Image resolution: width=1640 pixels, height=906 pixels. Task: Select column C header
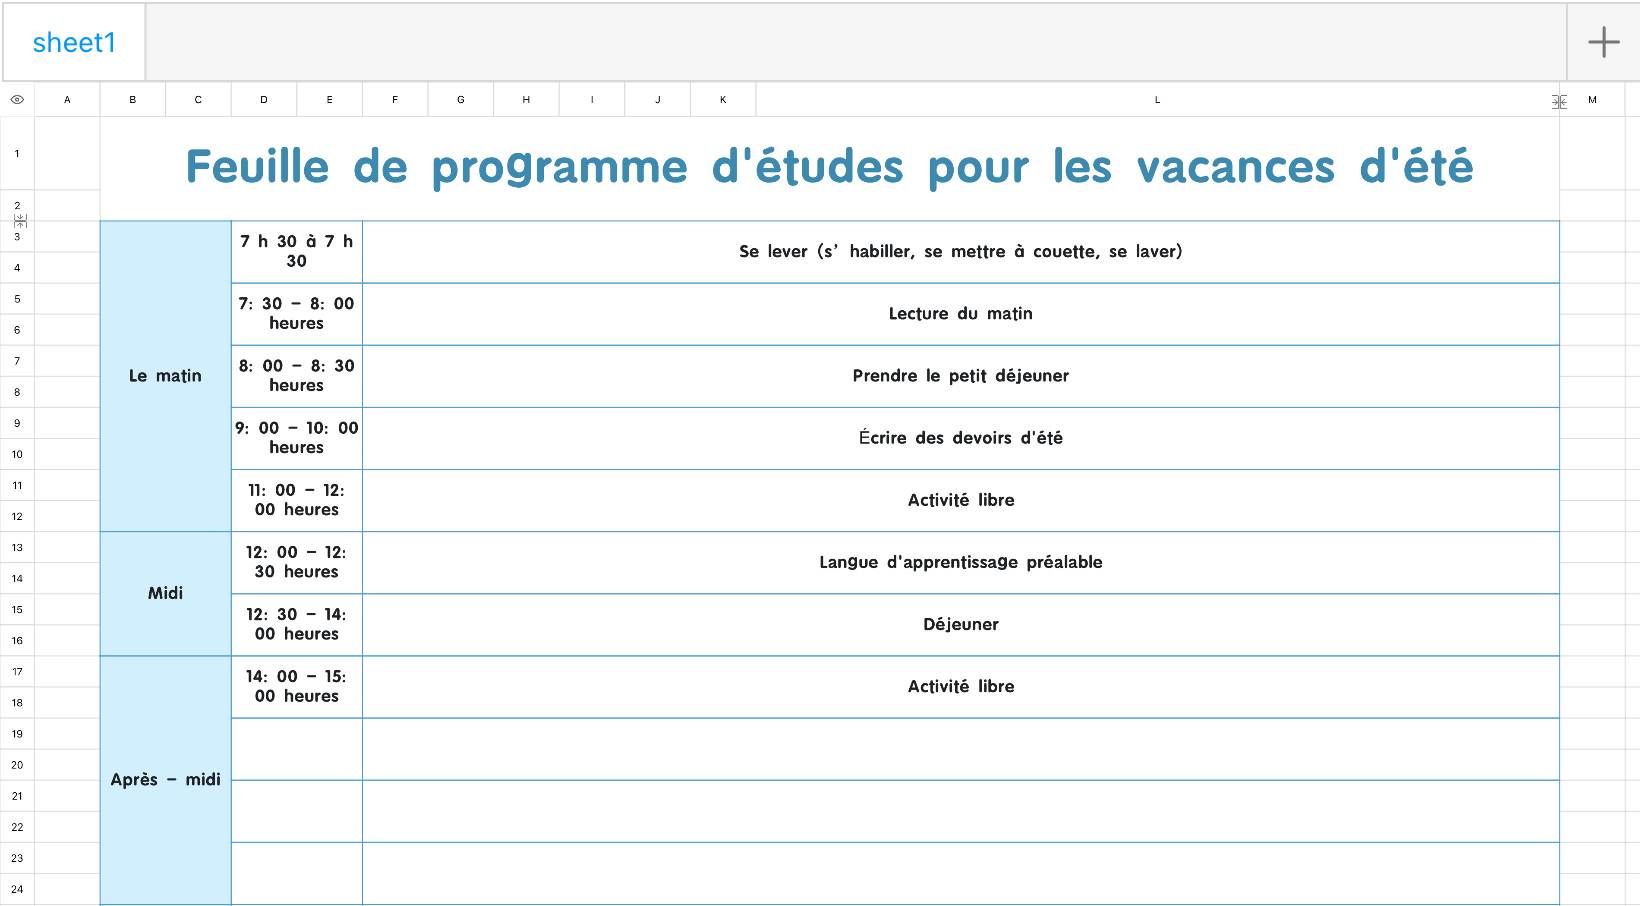click(198, 100)
